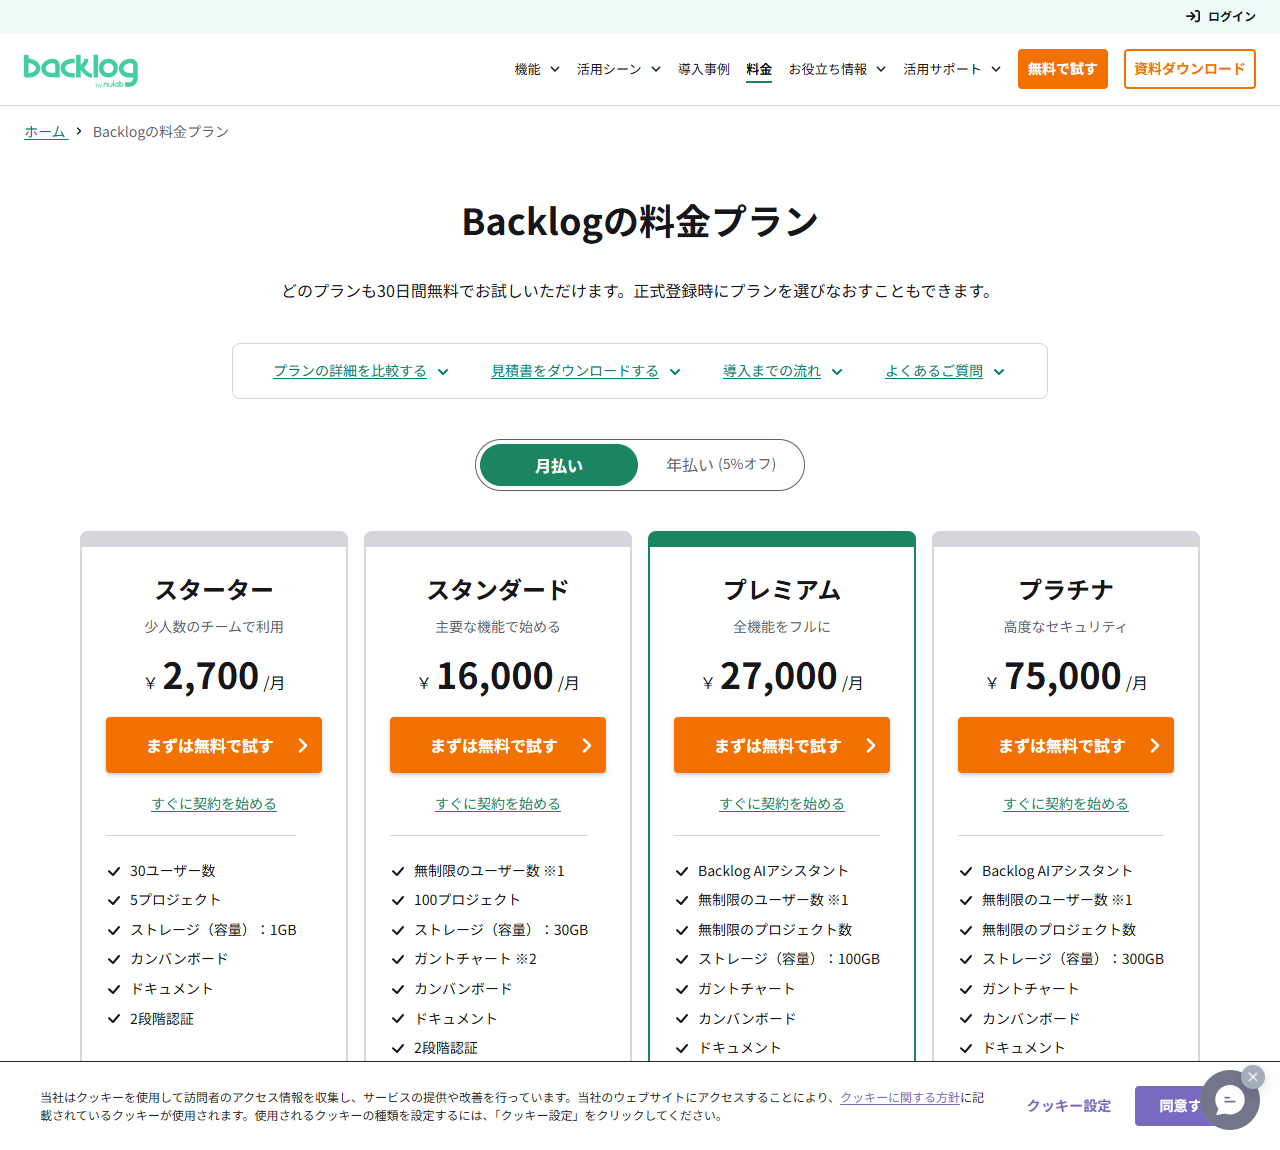Open the 活用シーン navigation item
The height and width of the screenshot is (1150, 1280).
(x=609, y=69)
